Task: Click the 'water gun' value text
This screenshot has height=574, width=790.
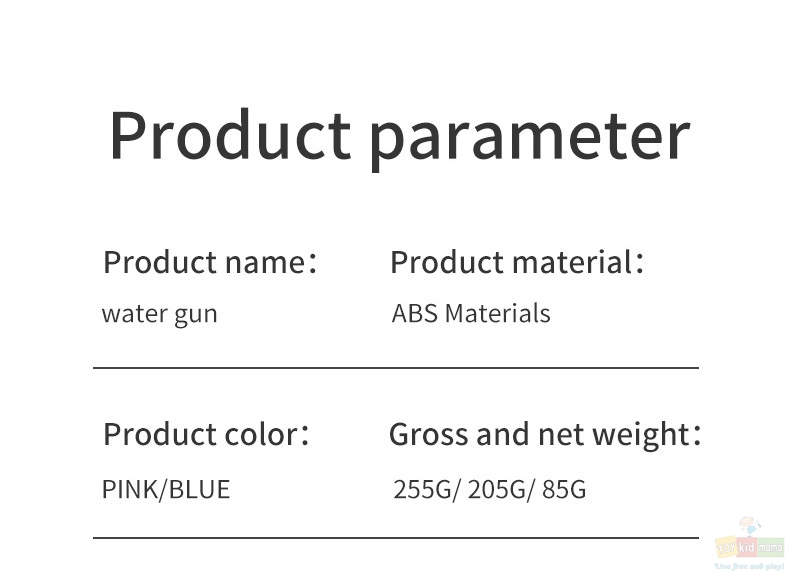Action: click(159, 314)
